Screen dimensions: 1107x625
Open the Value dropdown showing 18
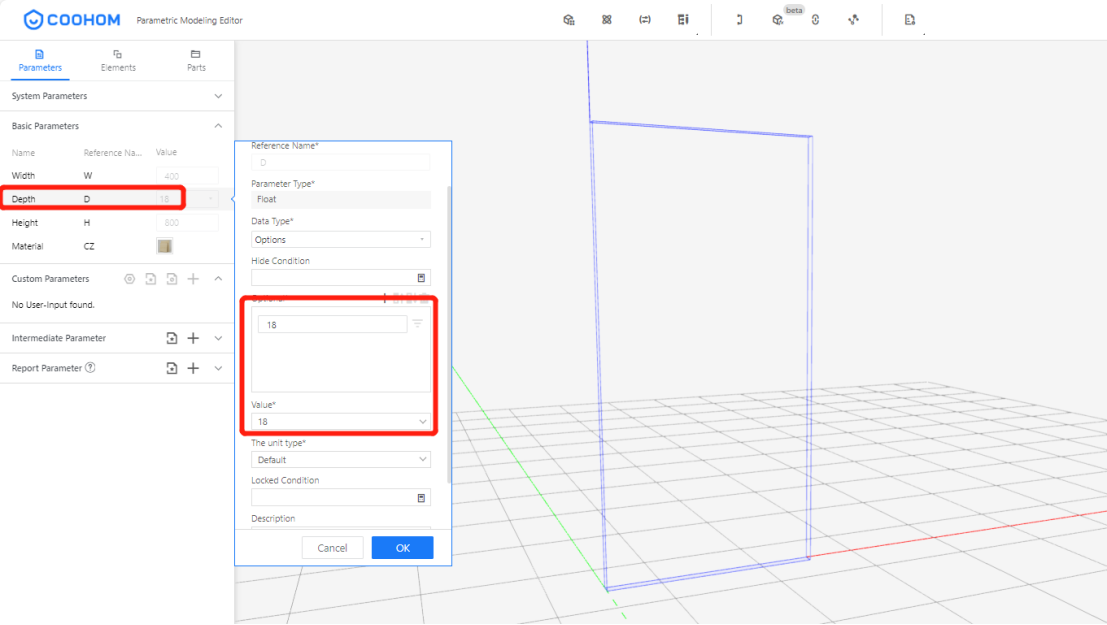point(340,422)
